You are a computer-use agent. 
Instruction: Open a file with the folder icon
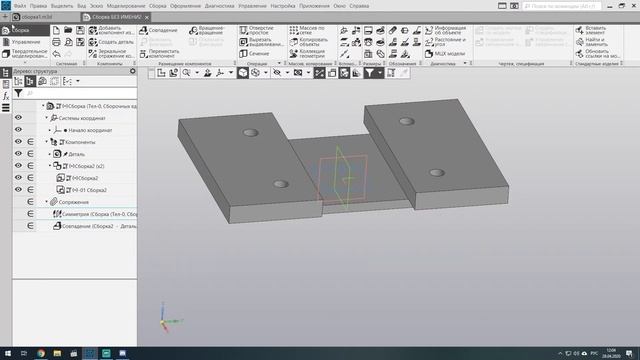pyautogui.click(x=68, y=30)
